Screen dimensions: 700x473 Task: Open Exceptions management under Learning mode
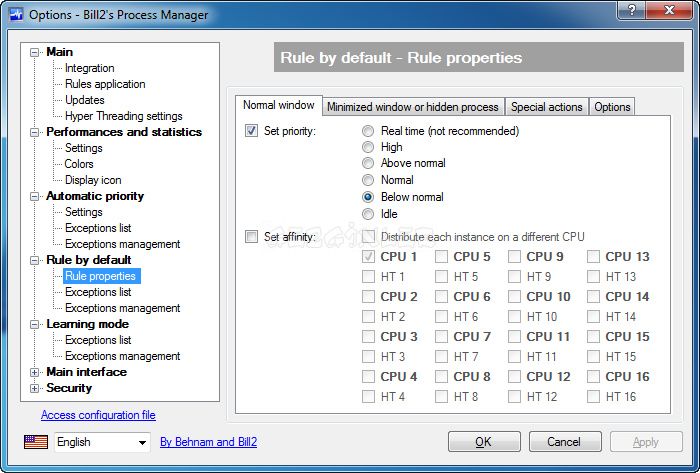[x=122, y=356]
